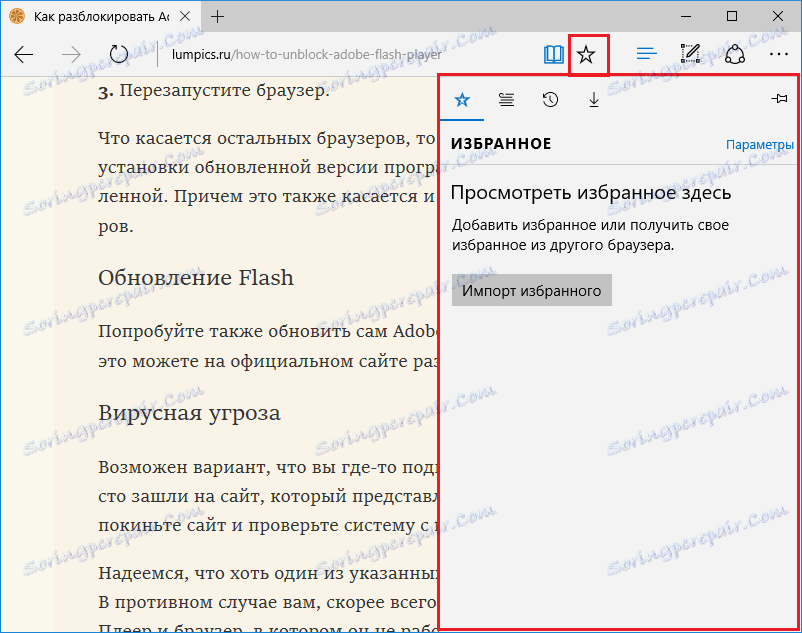Click the Hub (favorites) star icon in toolbar

point(588,54)
